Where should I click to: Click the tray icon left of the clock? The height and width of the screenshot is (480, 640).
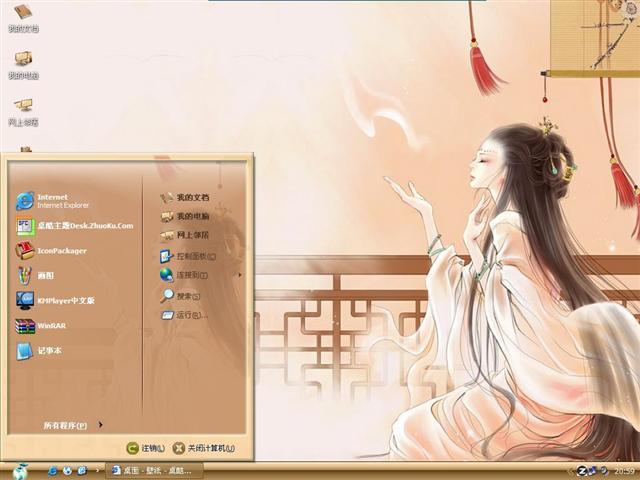pos(604,471)
